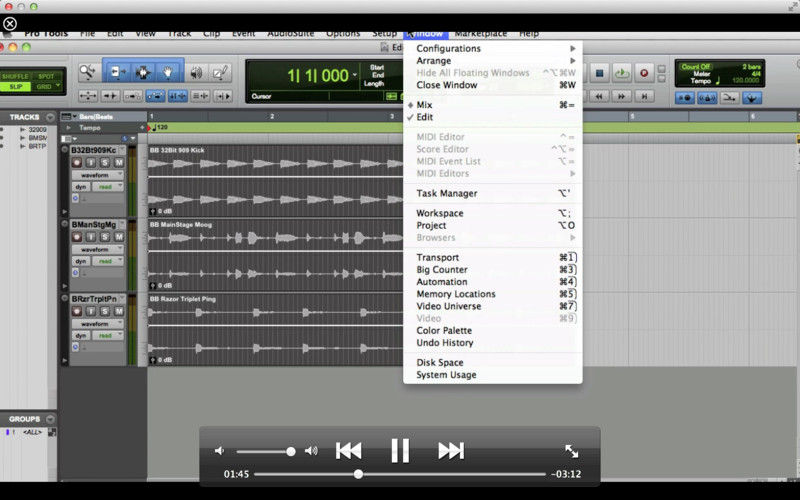The image size is (800, 500).
Task: Toggle the blue down-arrow MIDI Merge button
Action: 752,97
